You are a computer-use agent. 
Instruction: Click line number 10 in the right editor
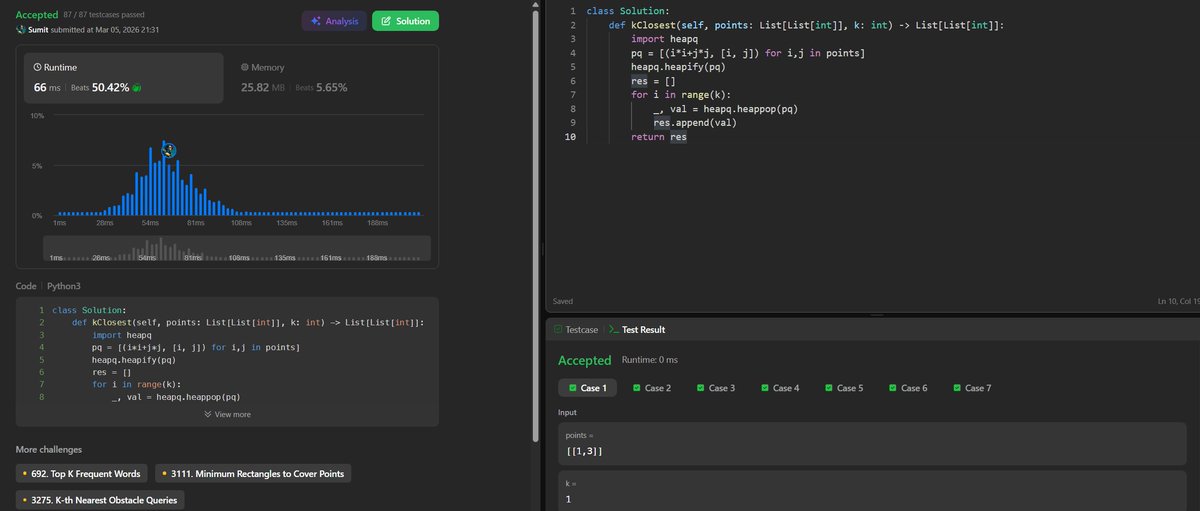[x=570, y=137]
